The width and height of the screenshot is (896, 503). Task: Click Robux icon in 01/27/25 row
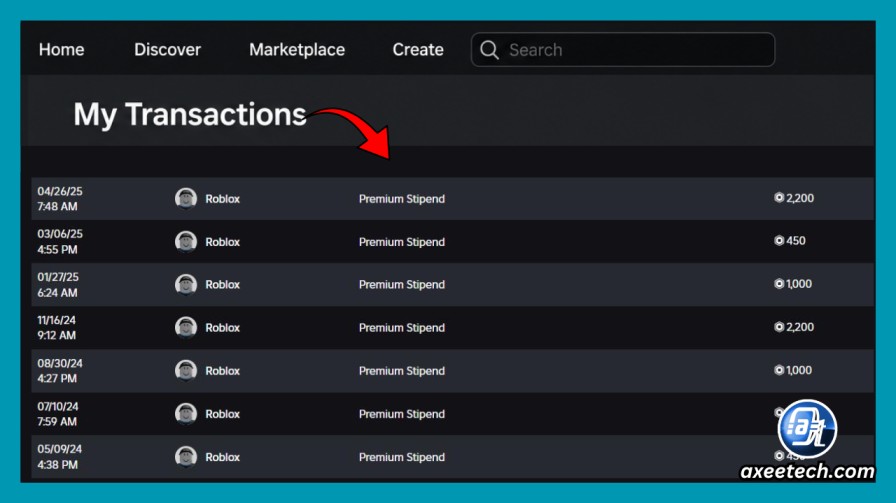tap(779, 284)
